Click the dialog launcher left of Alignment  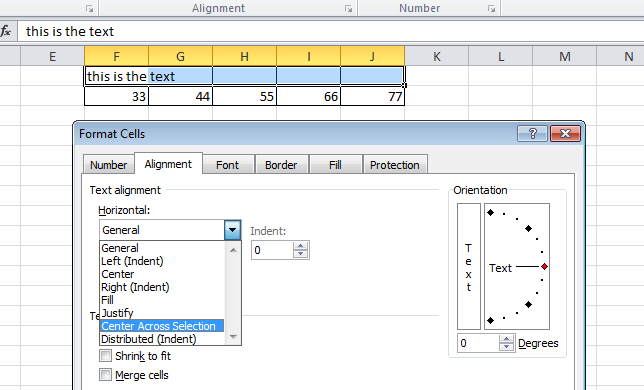click(90, 9)
